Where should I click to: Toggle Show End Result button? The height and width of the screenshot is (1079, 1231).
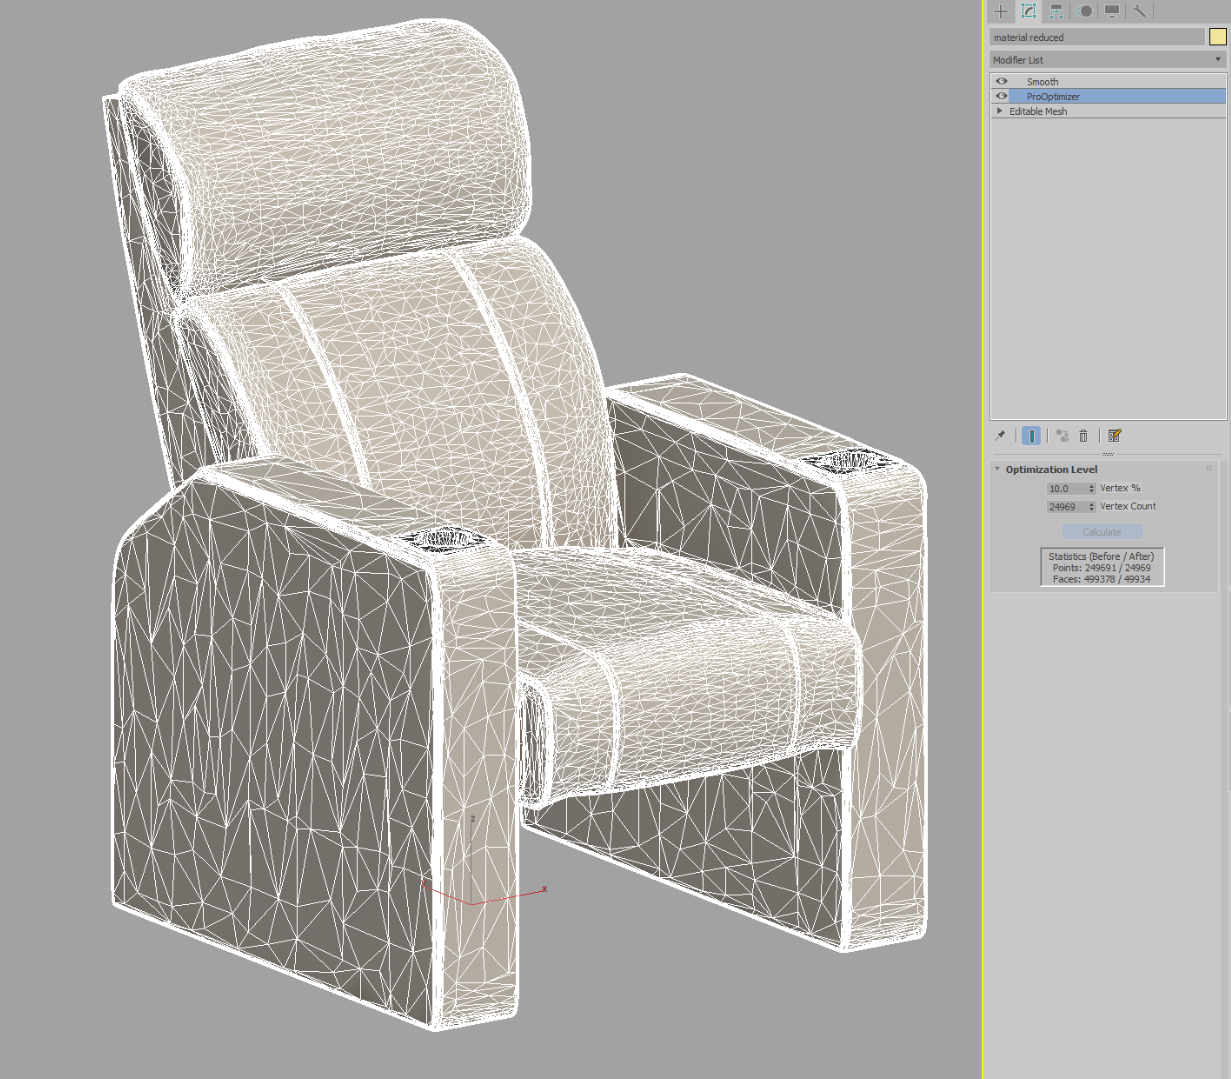[1031, 436]
